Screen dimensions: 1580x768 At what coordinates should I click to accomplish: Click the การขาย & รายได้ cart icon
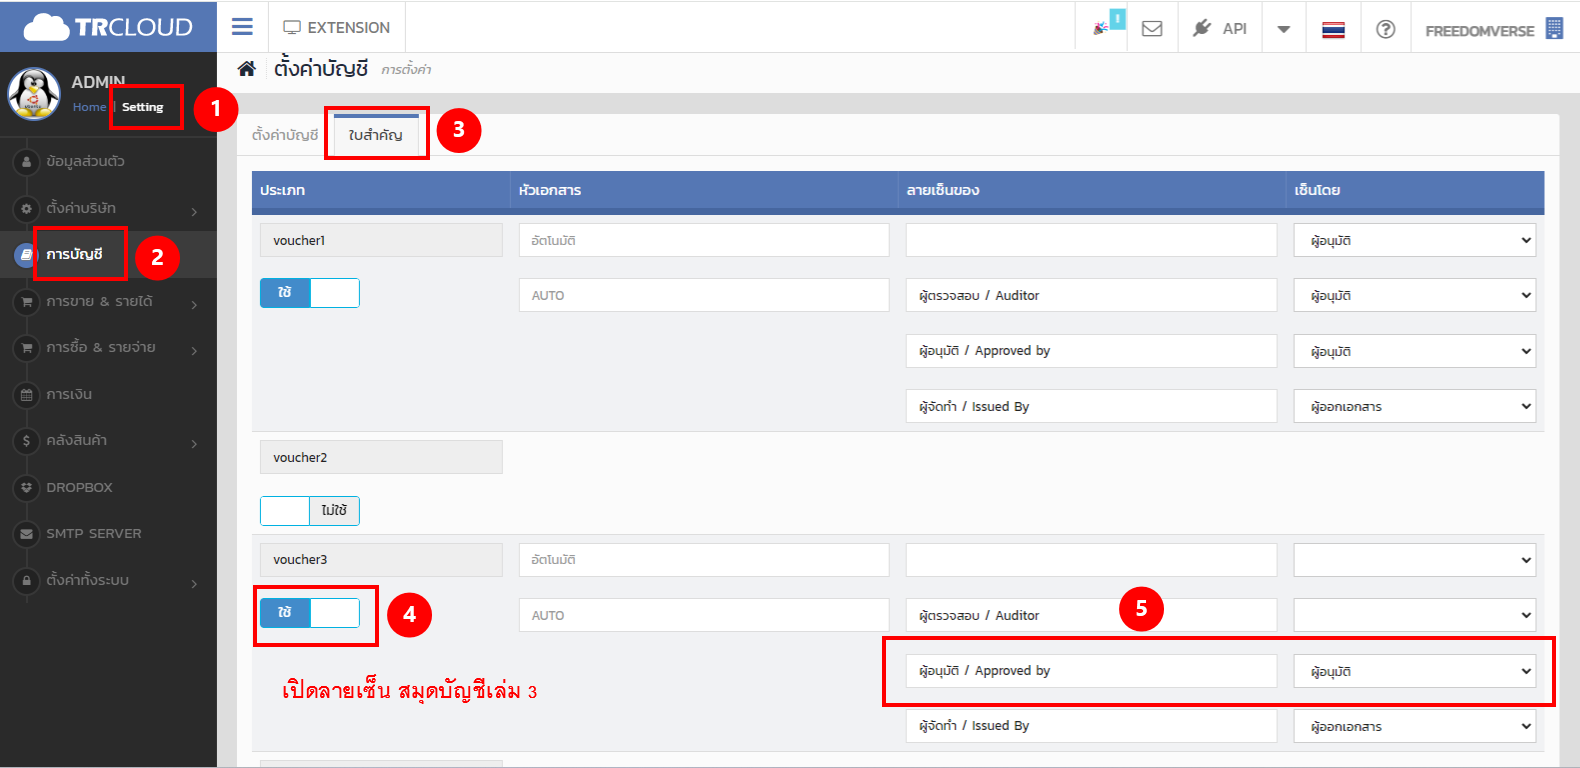coord(26,301)
